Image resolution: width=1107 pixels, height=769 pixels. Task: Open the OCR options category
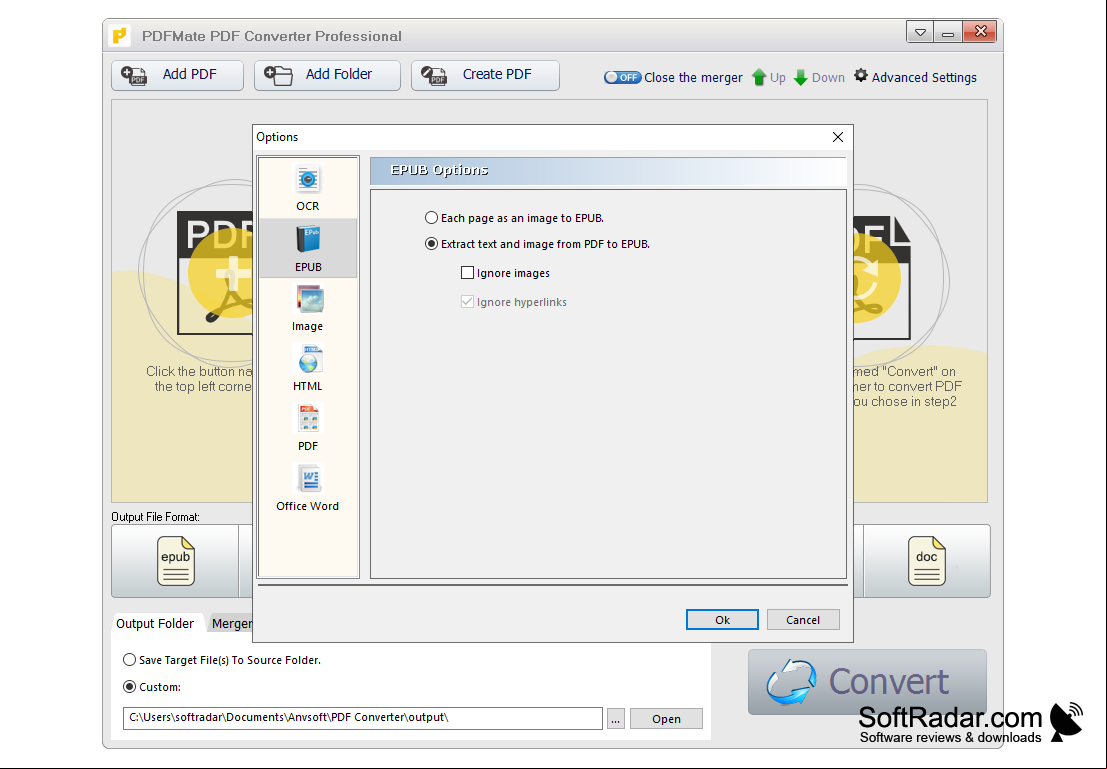(x=308, y=189)
